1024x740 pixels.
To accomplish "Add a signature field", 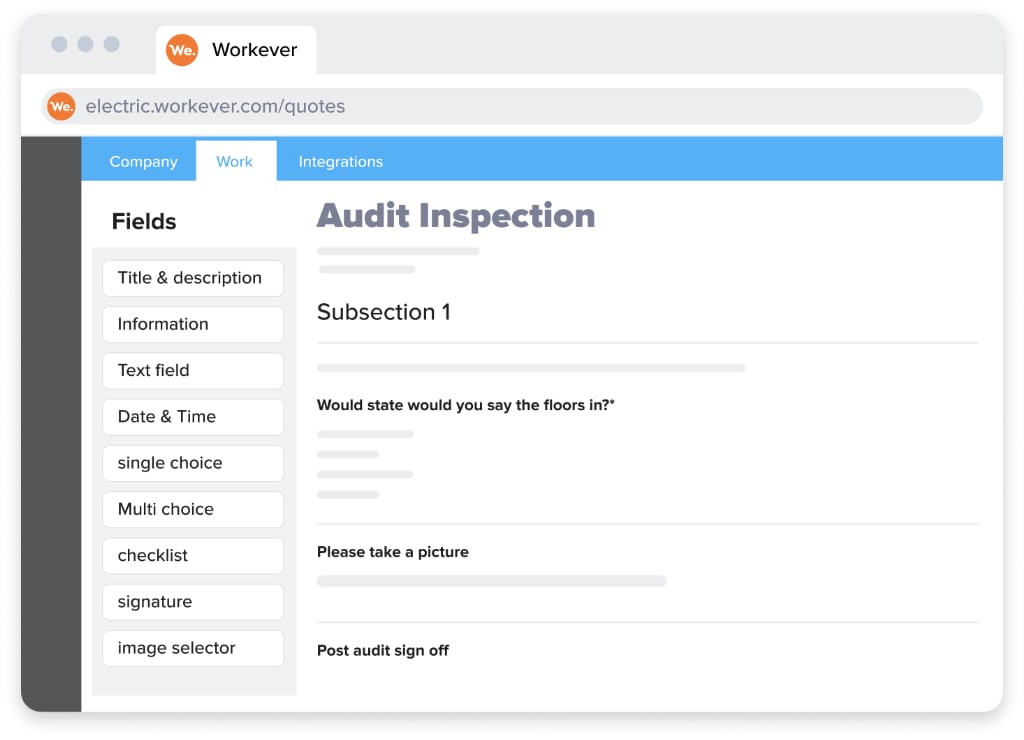I will [192, 602].
